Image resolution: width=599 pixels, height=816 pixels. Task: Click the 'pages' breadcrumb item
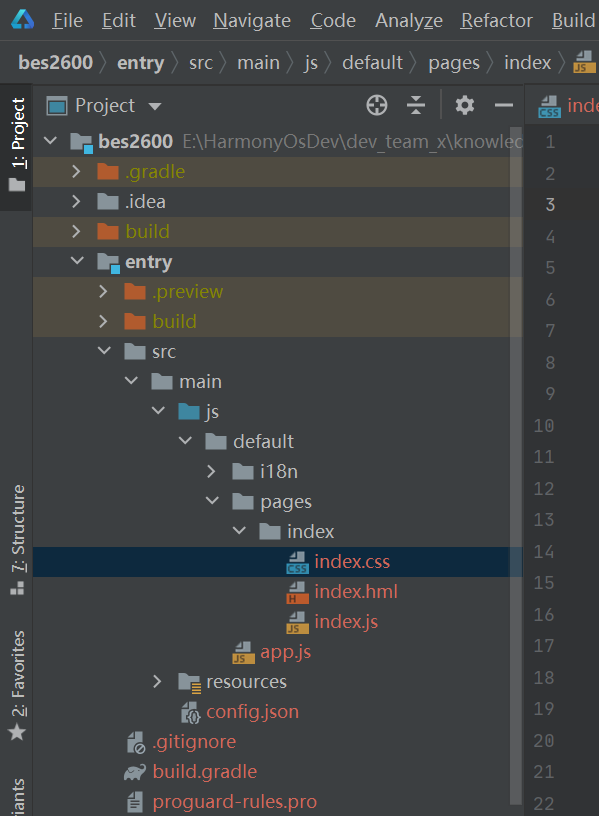(454, 63)
